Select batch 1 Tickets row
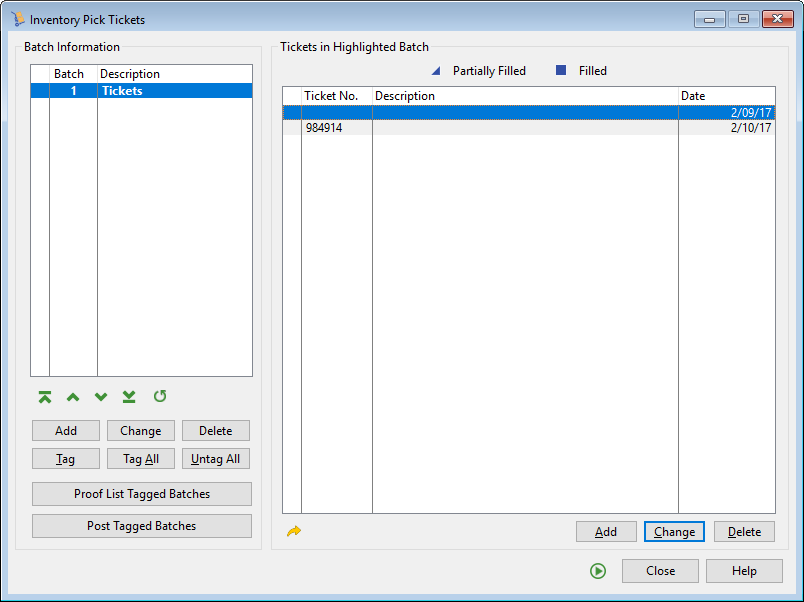Screen dimensions: 804x602 point(141,91)
